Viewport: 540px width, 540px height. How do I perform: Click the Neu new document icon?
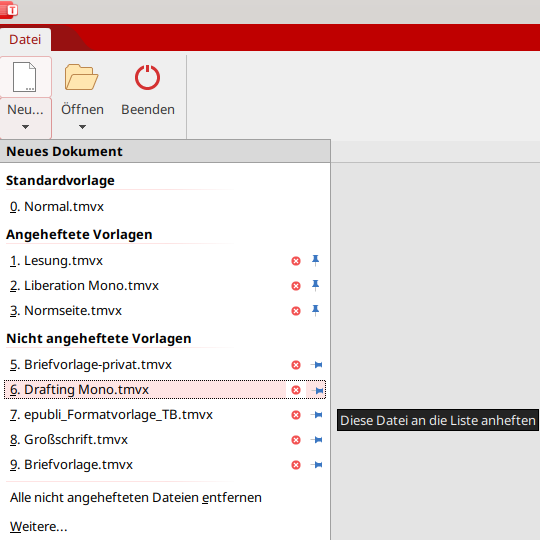(24, 77)
